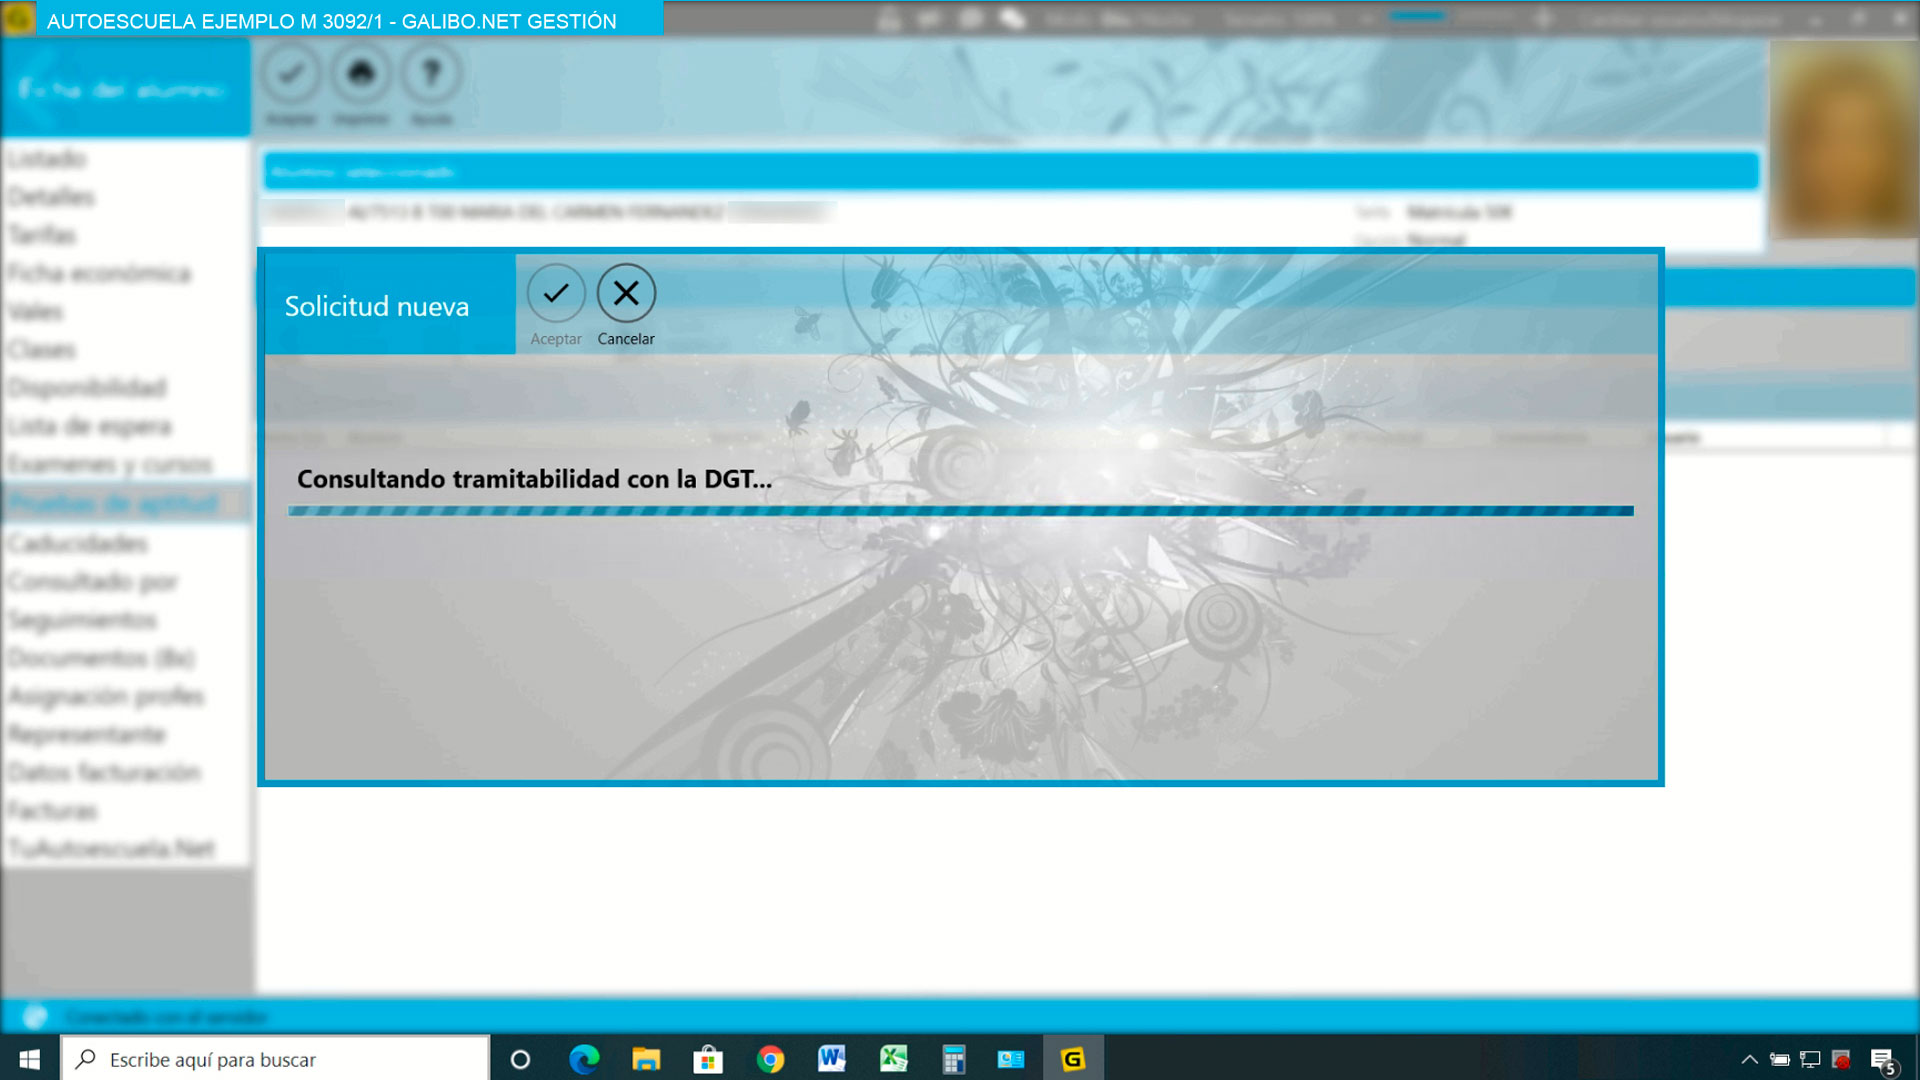The image size is (1920, 1080).
Task: Open Representante in the sidebar
Action: pos(86,734)
